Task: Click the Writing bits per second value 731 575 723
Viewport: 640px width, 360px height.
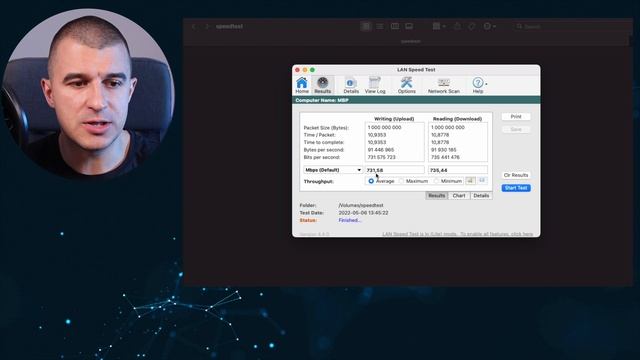Action: tap(381, 157)
